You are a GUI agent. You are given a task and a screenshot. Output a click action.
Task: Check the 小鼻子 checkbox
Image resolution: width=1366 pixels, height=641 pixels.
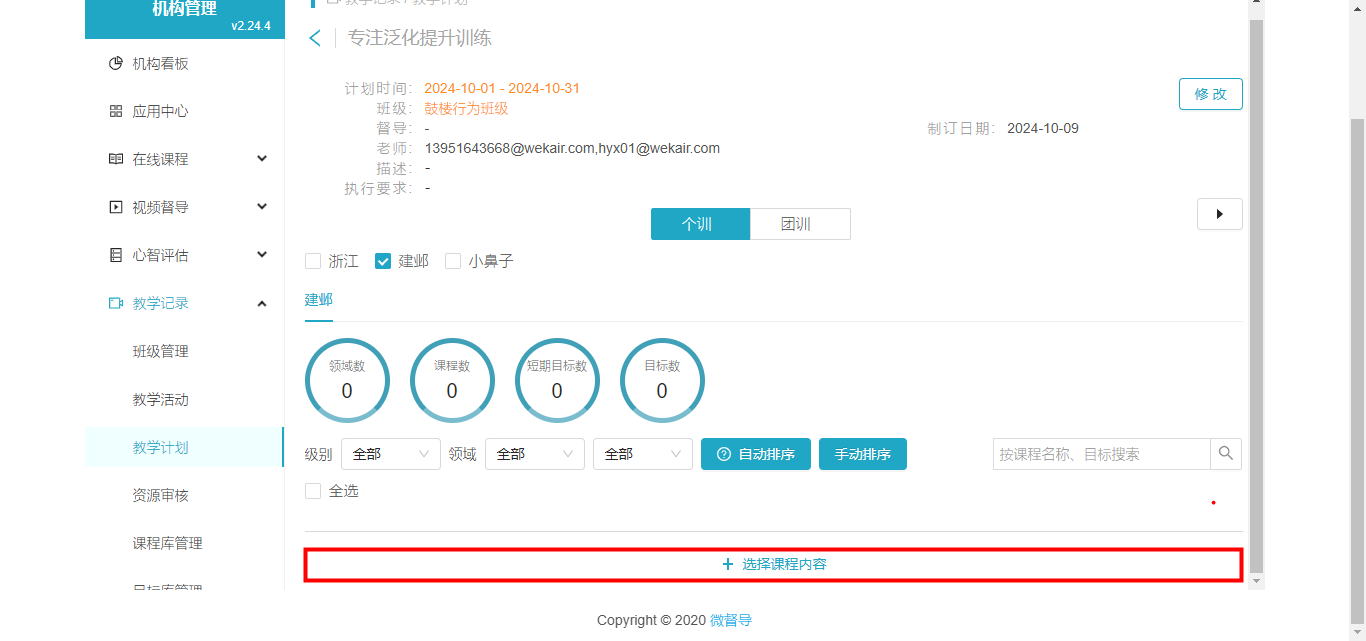click(x=453, y=261)
